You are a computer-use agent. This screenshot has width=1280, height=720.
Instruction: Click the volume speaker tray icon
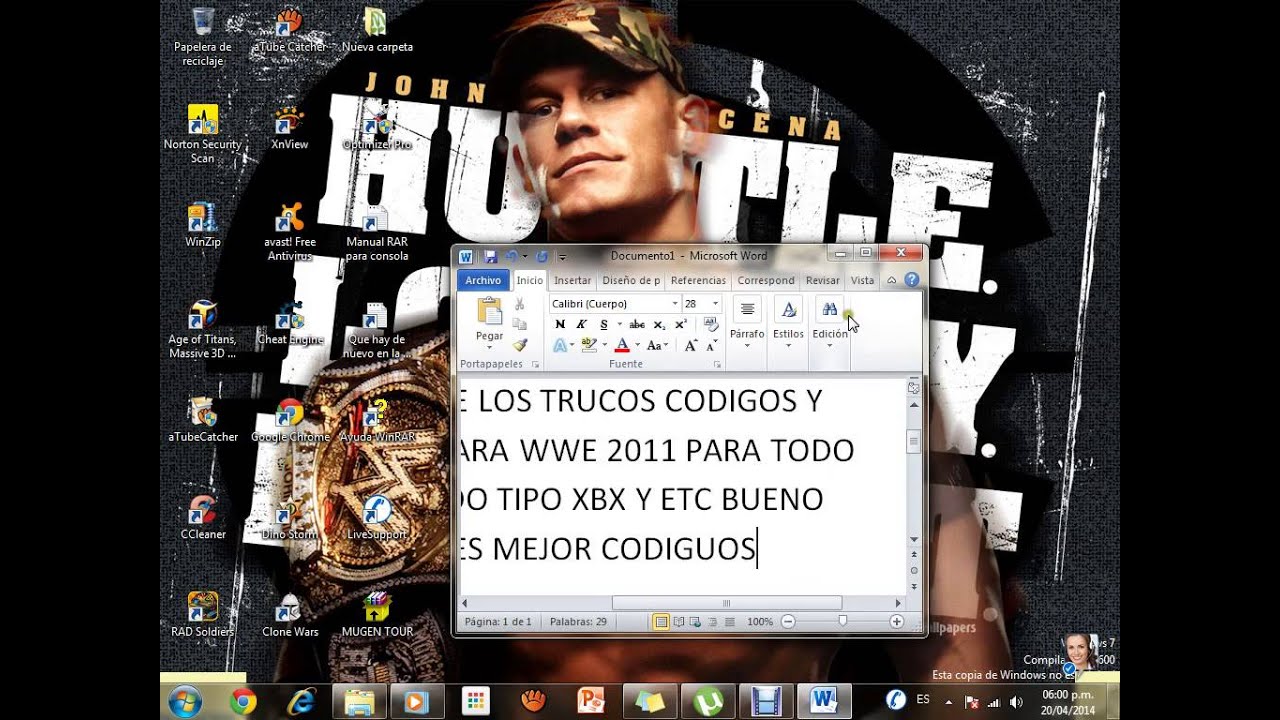(x=1017, y=702)
